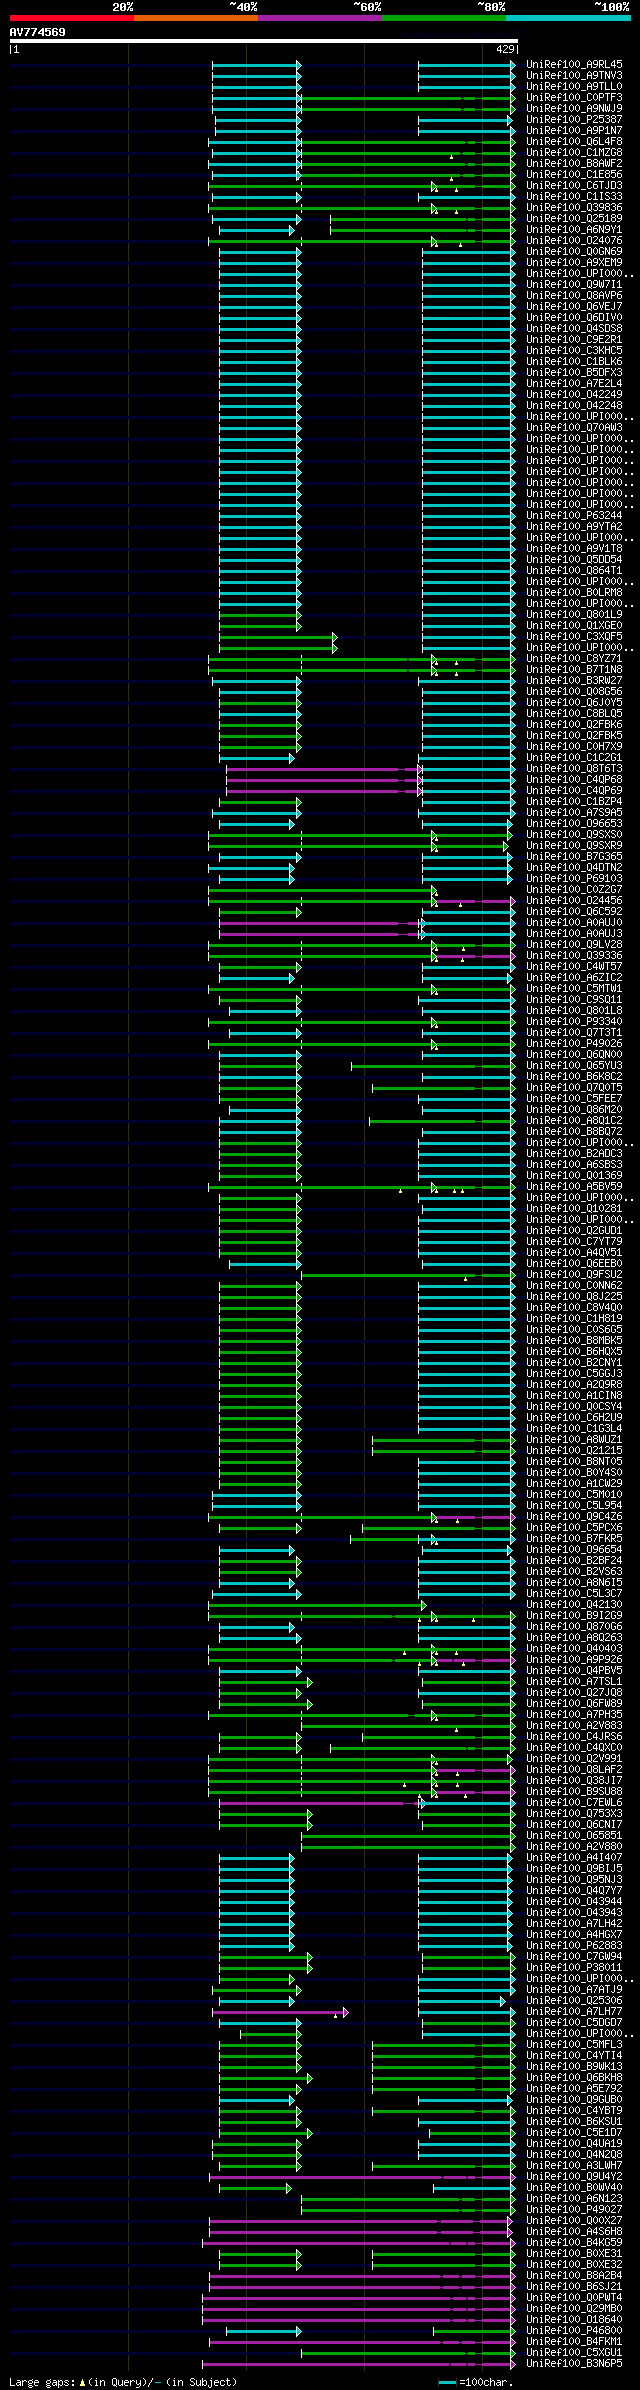This screenshot has height=2390, width=640.
Task: Select text UniRef100_B3RW27
Action: [x=574, y=681]
